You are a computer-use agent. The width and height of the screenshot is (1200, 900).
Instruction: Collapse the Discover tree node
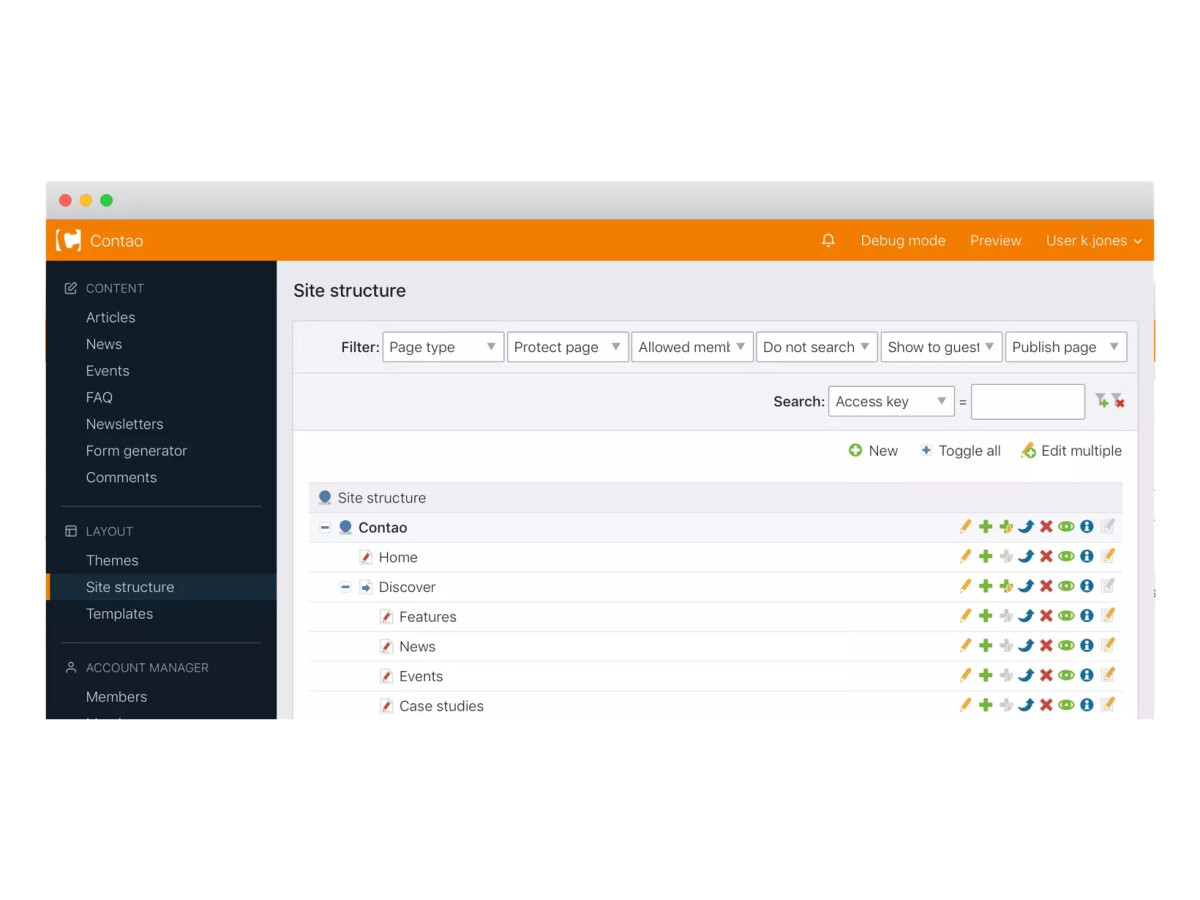click(x=345, y=587)
